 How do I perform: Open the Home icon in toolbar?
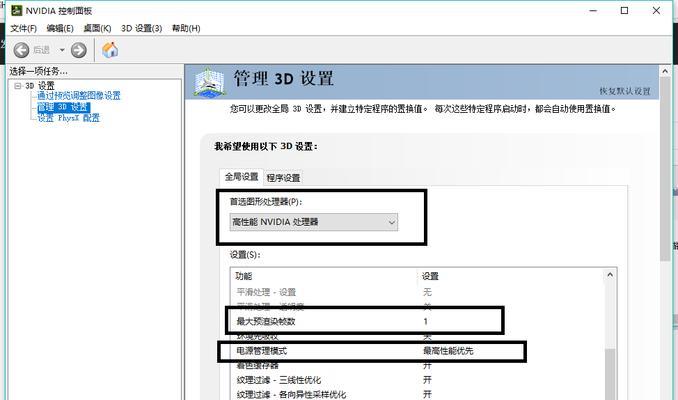coord(110,50)
